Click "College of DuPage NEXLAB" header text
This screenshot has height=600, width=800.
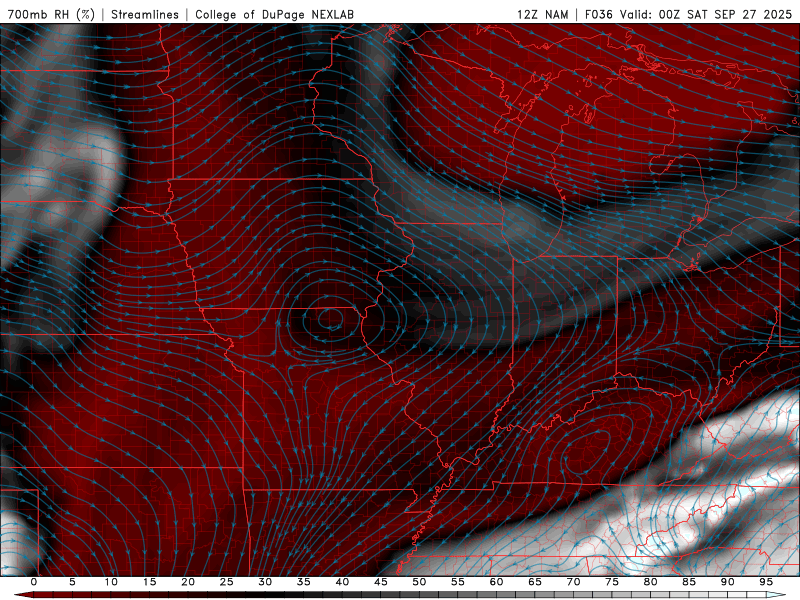point(274,14)
